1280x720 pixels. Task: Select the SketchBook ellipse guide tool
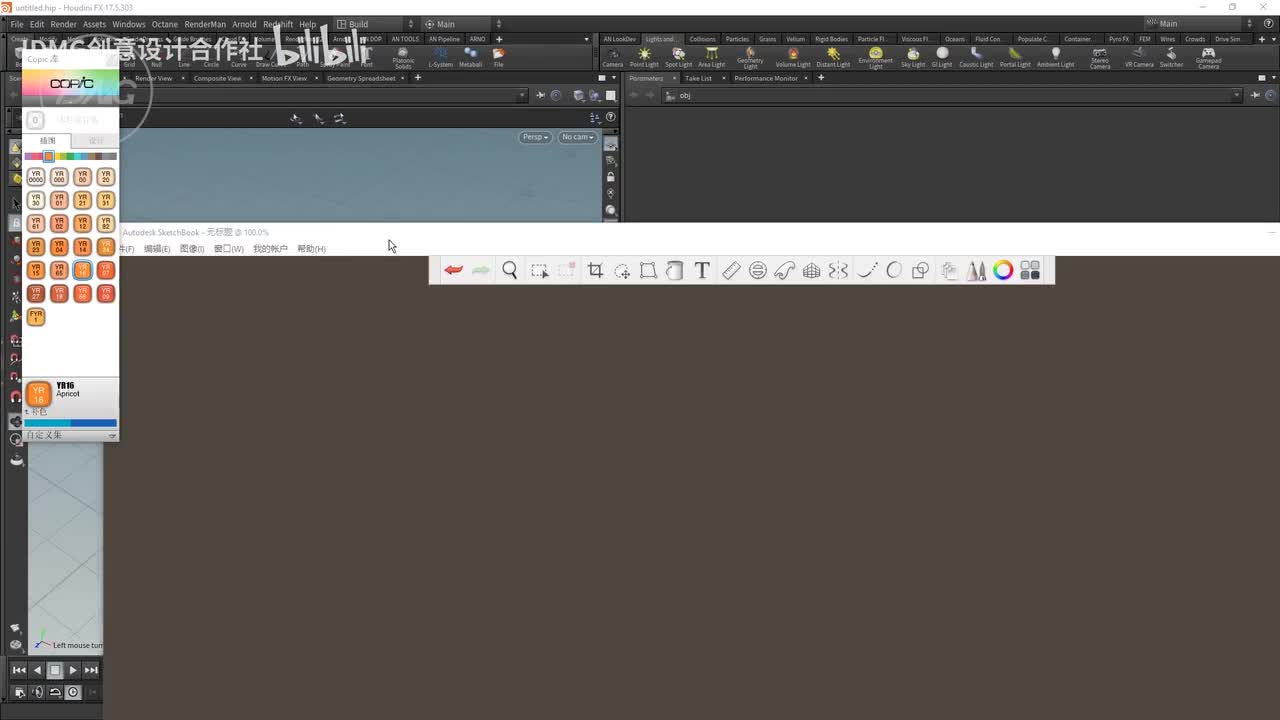tap(758, 270)
